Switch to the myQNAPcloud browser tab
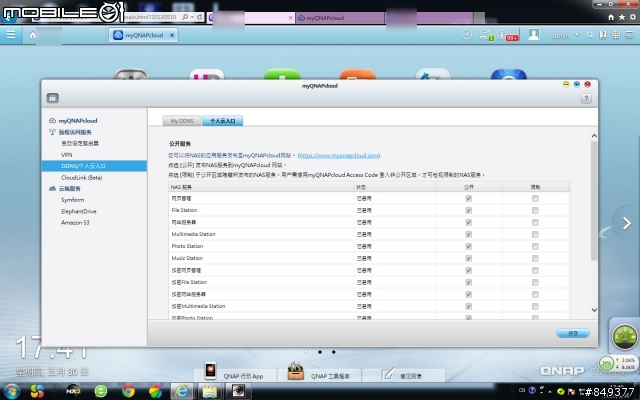 (x=340, y=18)
